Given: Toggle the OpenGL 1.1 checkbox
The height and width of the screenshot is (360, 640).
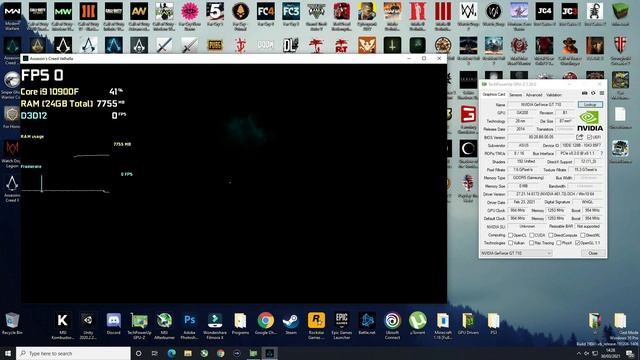Looking at the screenshot, I should tap(578, 243).
